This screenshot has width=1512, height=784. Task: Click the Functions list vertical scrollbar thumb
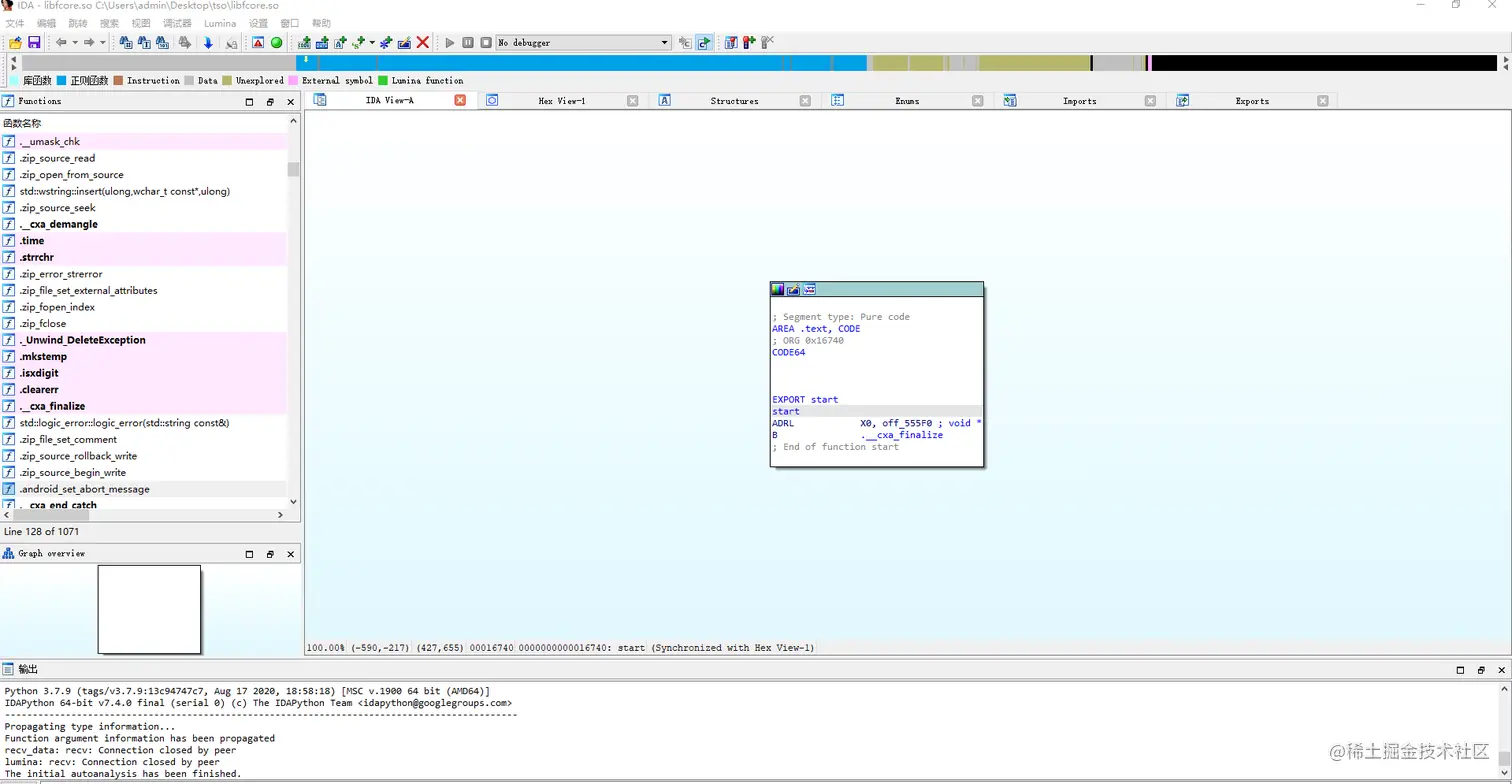[x=294, y=169]
